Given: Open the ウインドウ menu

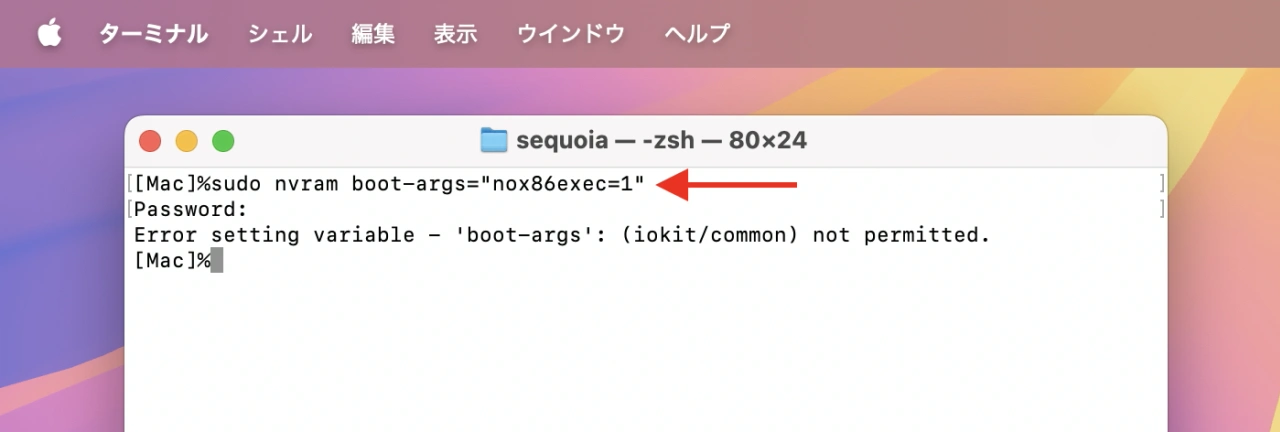Looking at the screenshot, I should point(571,34).
